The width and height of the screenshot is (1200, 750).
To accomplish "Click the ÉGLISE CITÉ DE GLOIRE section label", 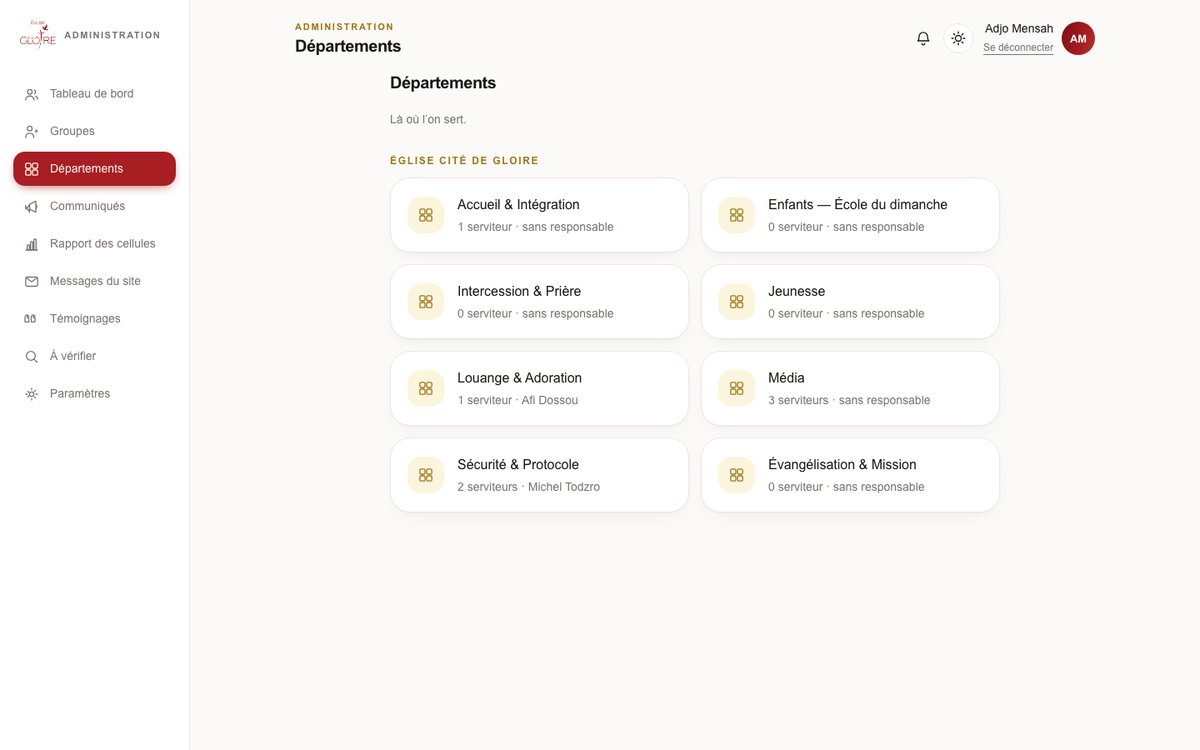I will click(464, 161).
